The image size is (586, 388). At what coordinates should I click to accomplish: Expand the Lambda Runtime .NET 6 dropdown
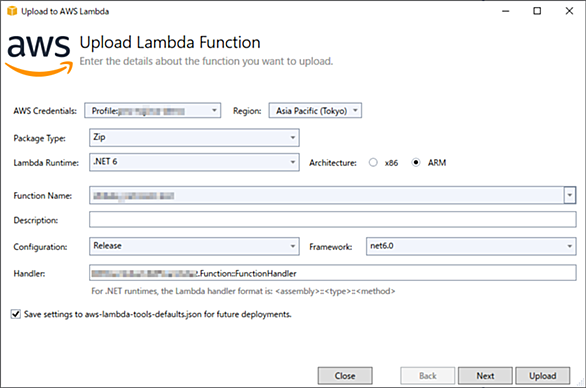194,162
